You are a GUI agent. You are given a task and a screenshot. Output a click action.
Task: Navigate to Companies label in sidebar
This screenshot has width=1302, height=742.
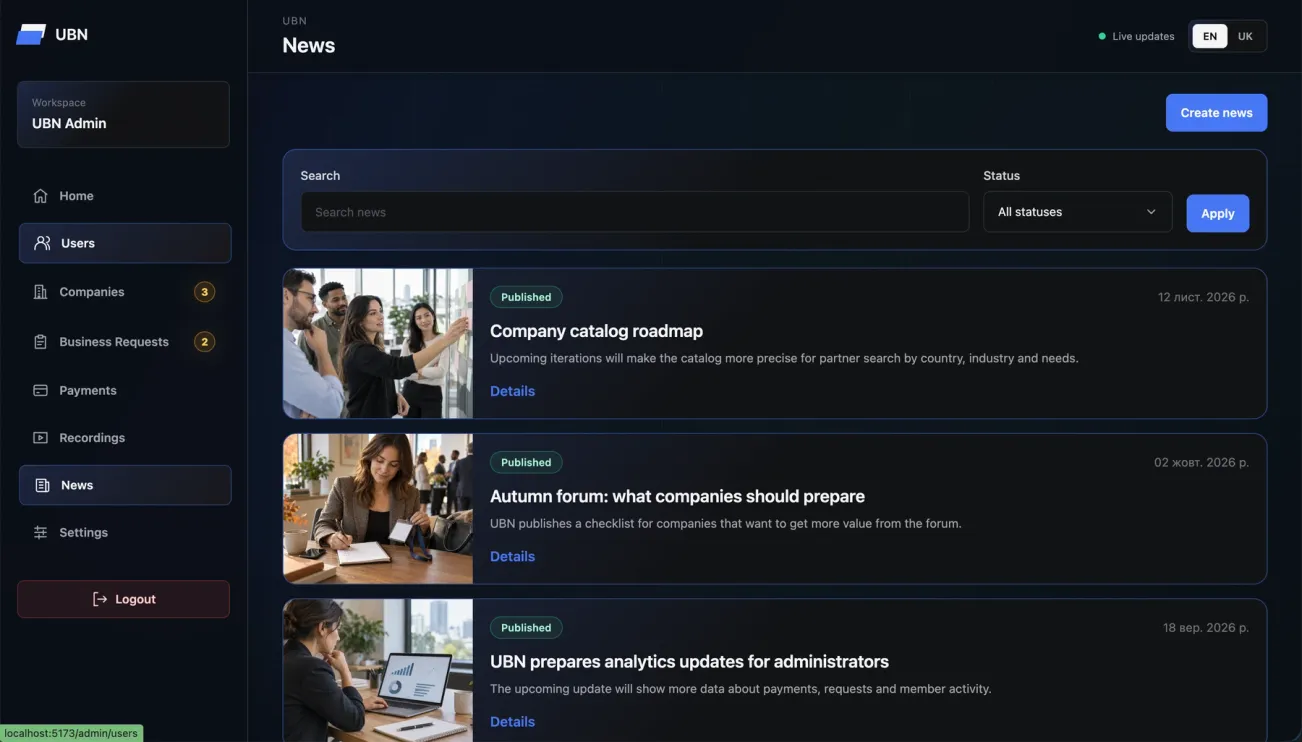92,292
